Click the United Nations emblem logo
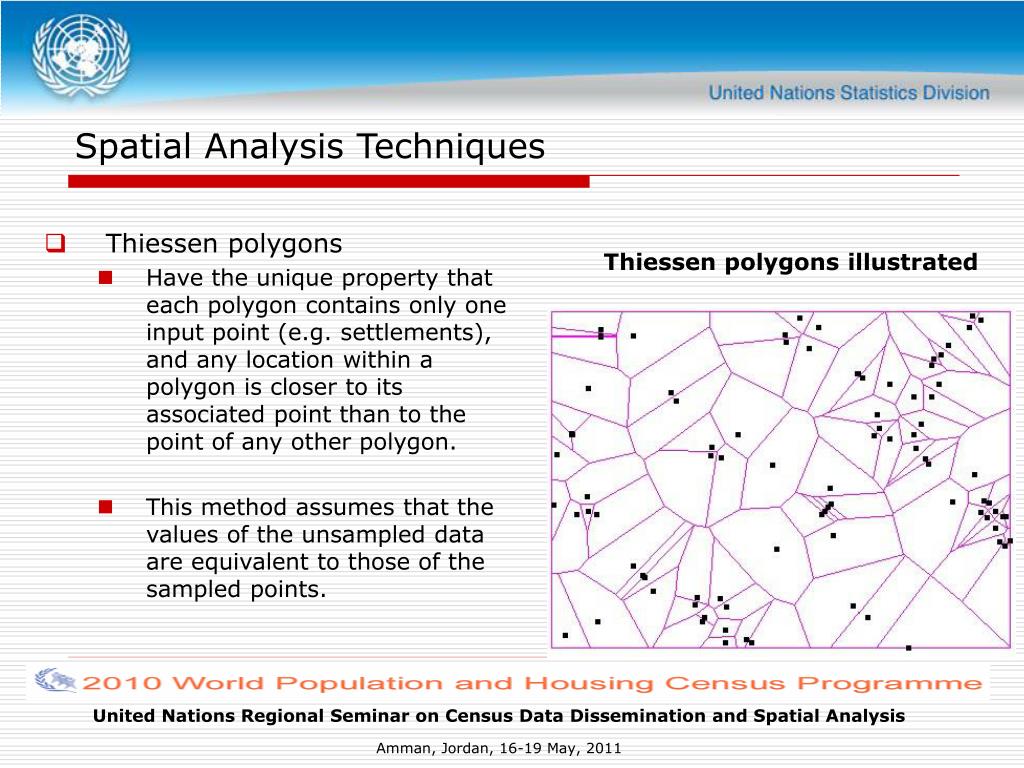 point(81,57)
